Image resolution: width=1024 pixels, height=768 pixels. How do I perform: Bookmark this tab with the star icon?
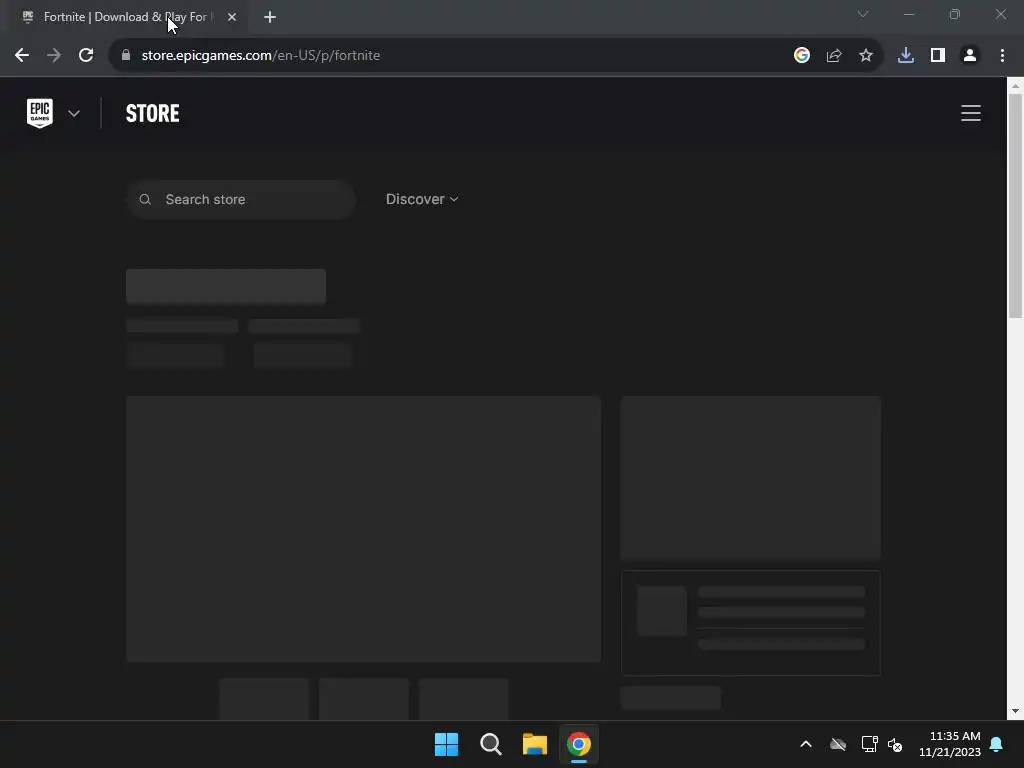click(865, 56)
